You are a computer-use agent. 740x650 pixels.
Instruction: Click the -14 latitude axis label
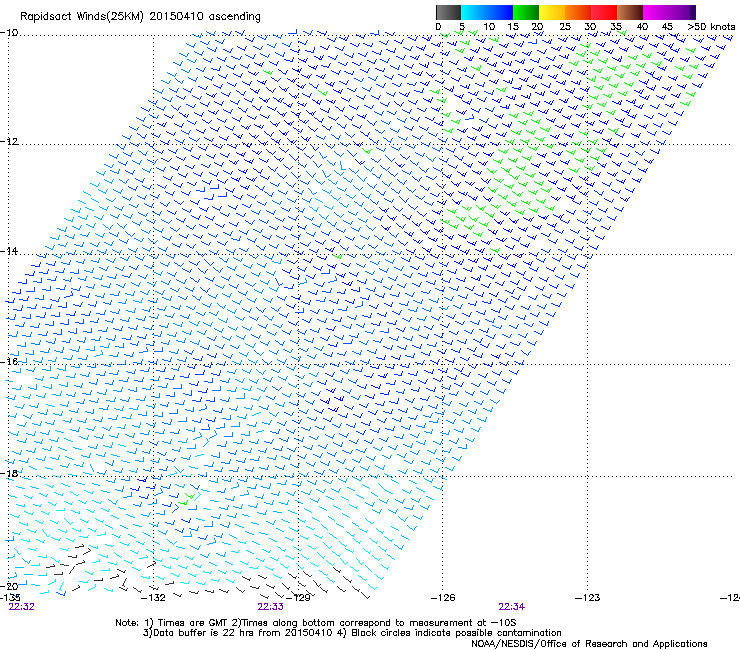point(9,251)
